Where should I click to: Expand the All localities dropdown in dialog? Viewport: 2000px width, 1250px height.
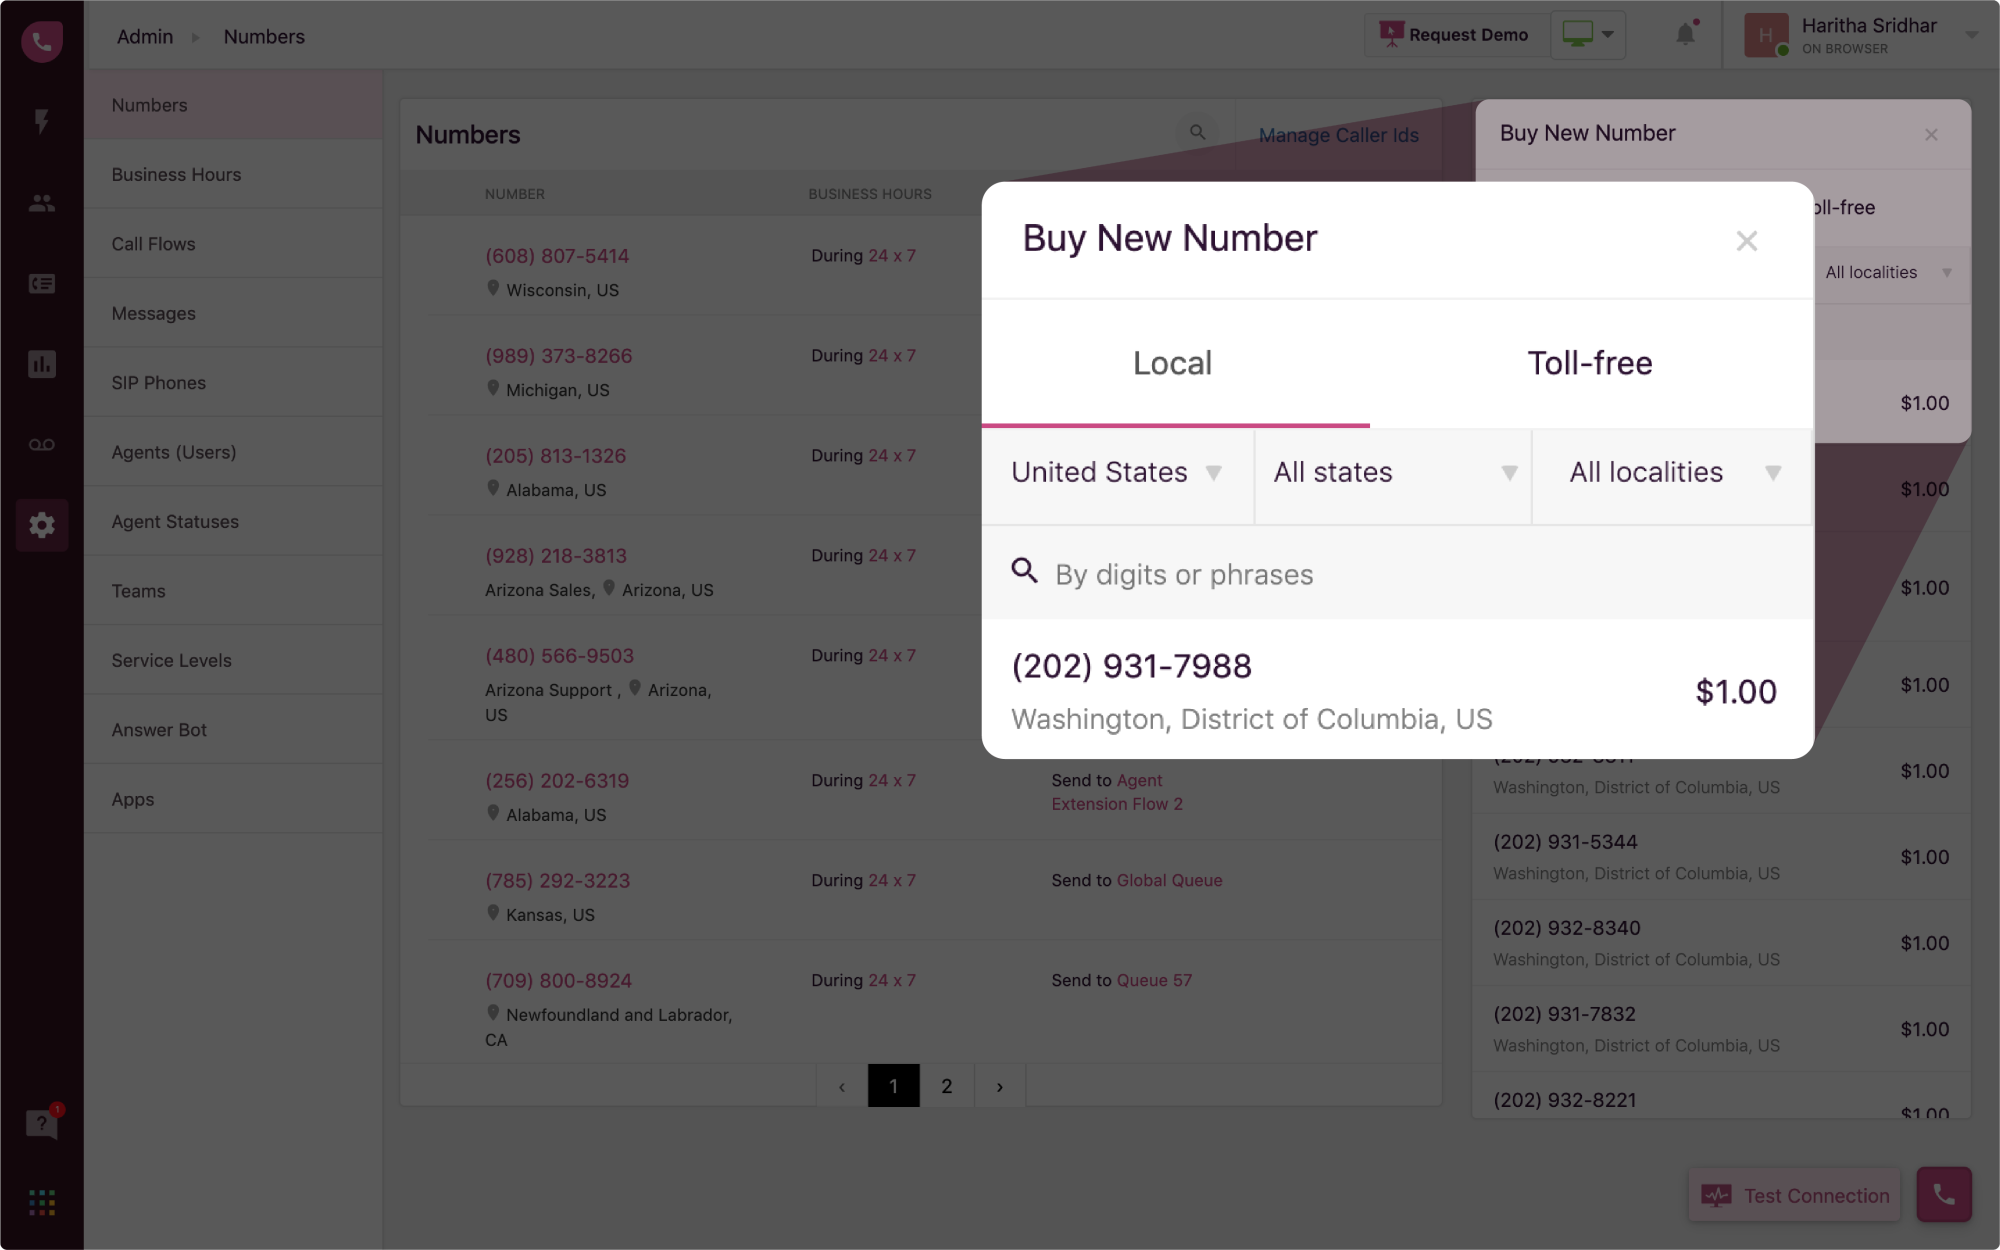[x=1672, y=473]
